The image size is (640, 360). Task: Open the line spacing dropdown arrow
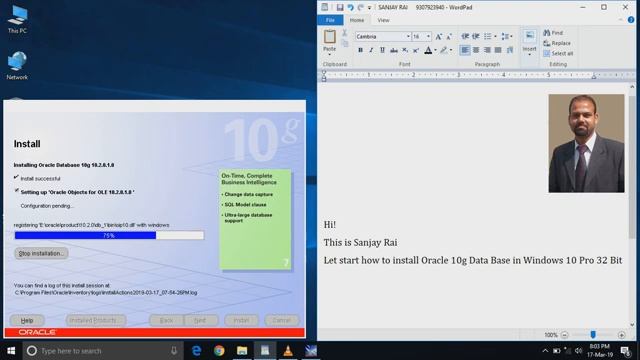tap(511, 36)
